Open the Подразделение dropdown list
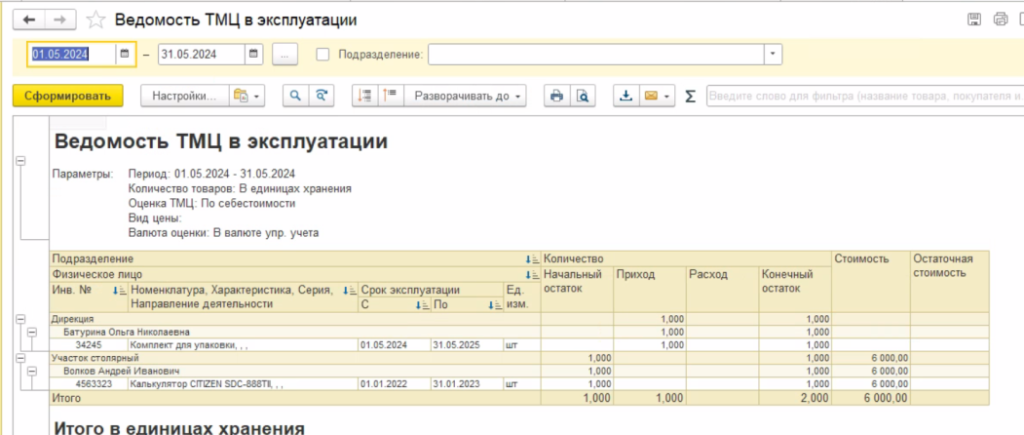This screenshot has width=1024, height=435. click(x=773, y=54)
